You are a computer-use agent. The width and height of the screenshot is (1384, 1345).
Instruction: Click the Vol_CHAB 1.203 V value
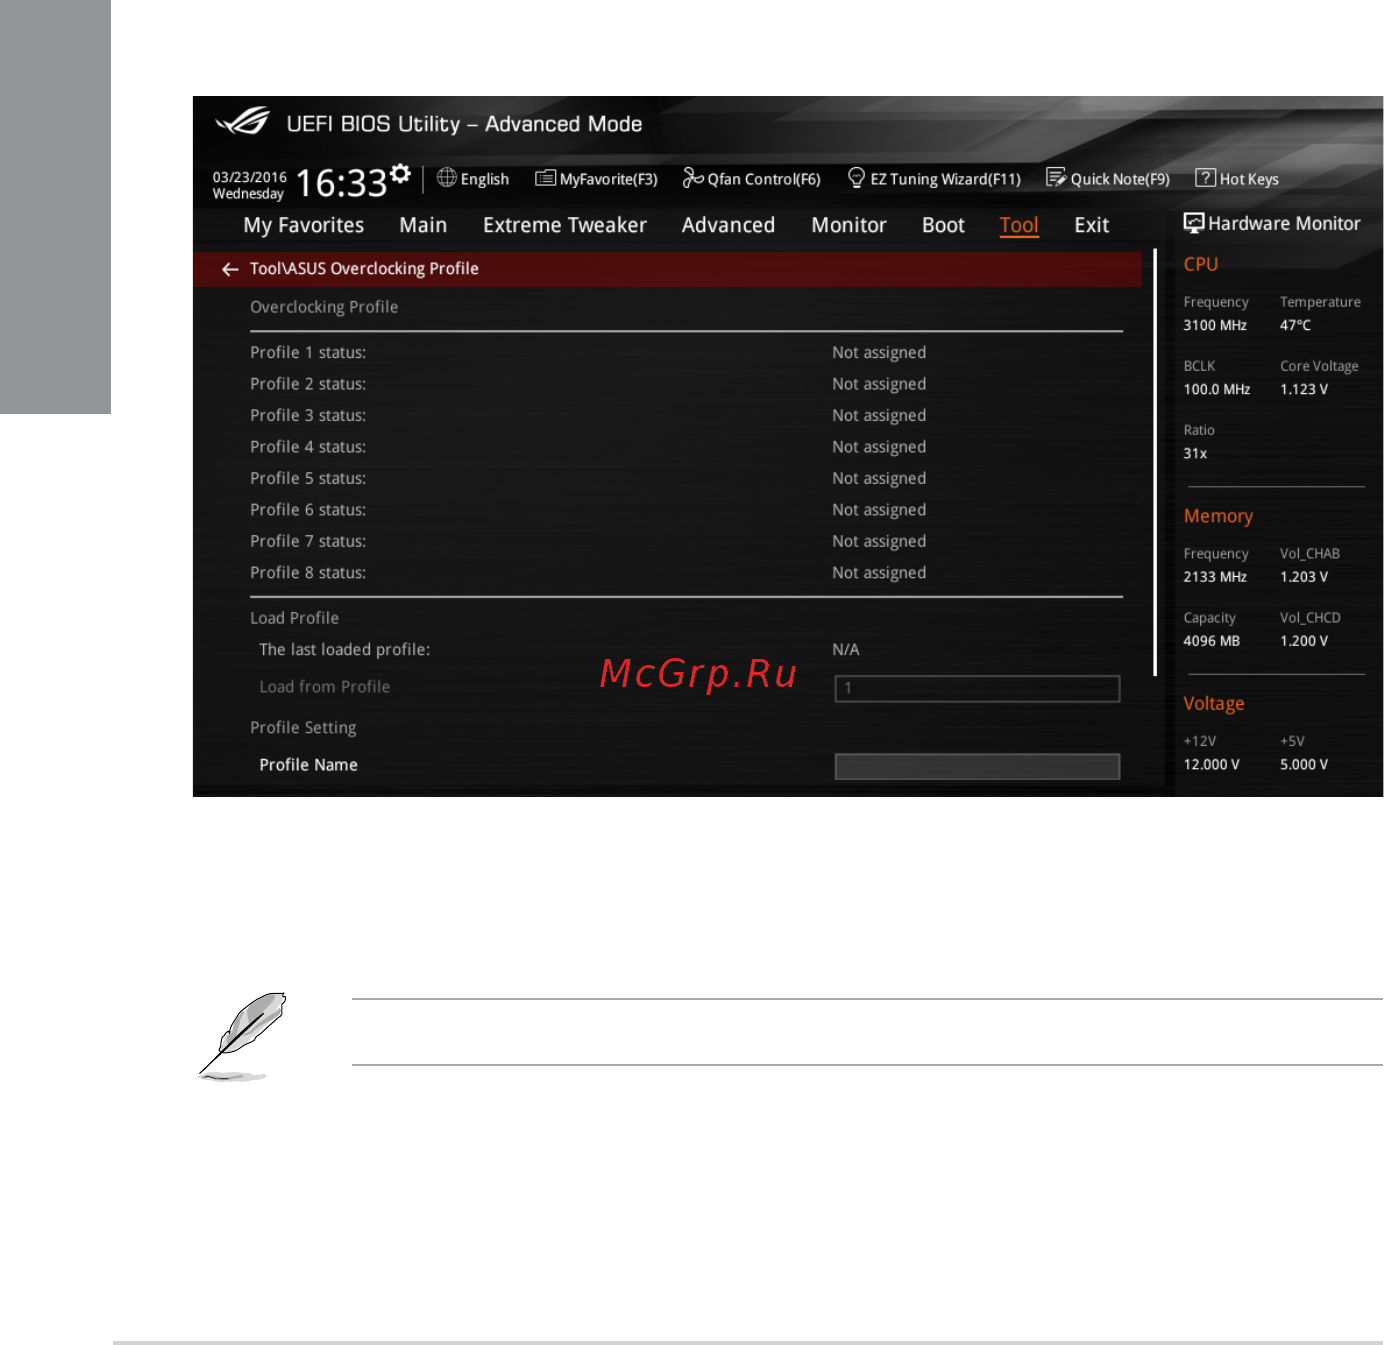(x=1304, y=577)
